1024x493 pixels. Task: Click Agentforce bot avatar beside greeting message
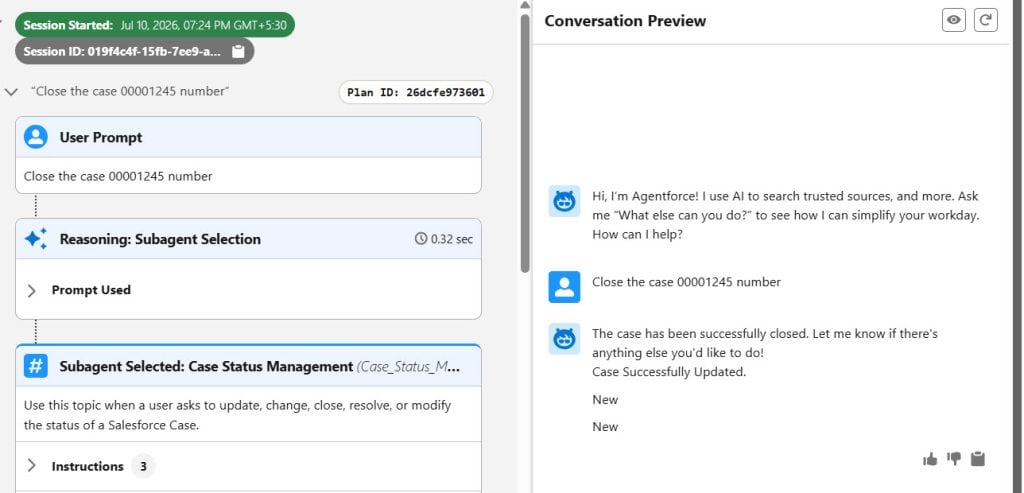564,201
